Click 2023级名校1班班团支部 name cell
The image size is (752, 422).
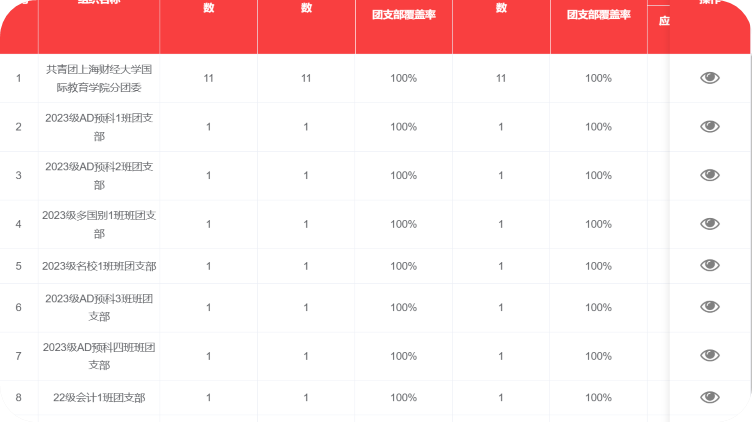click(99, 266)
